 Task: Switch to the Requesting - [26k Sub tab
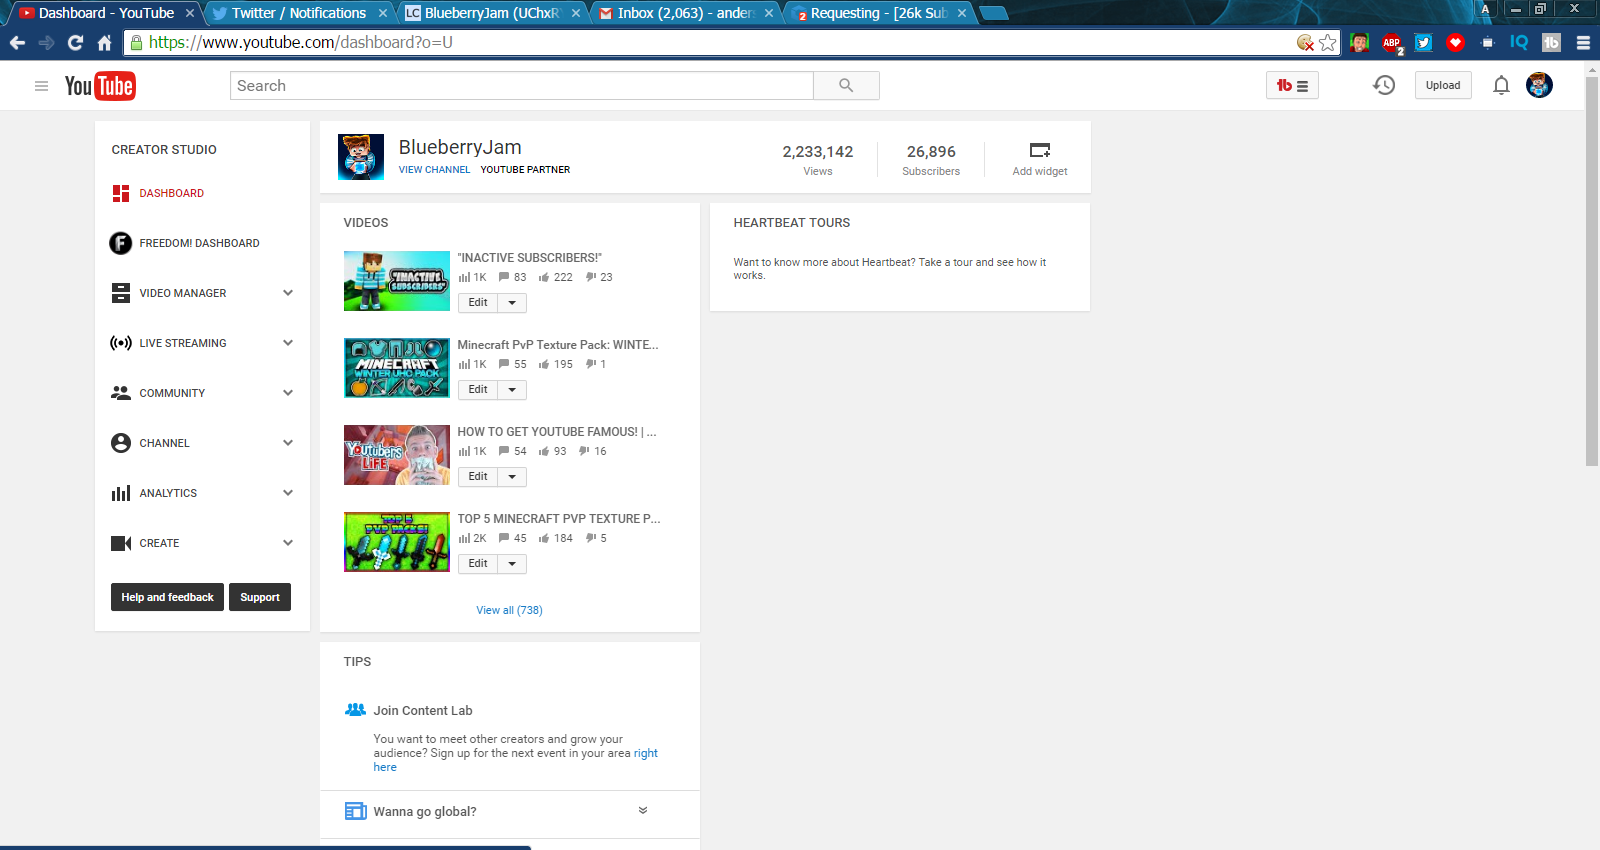[878, 13]
